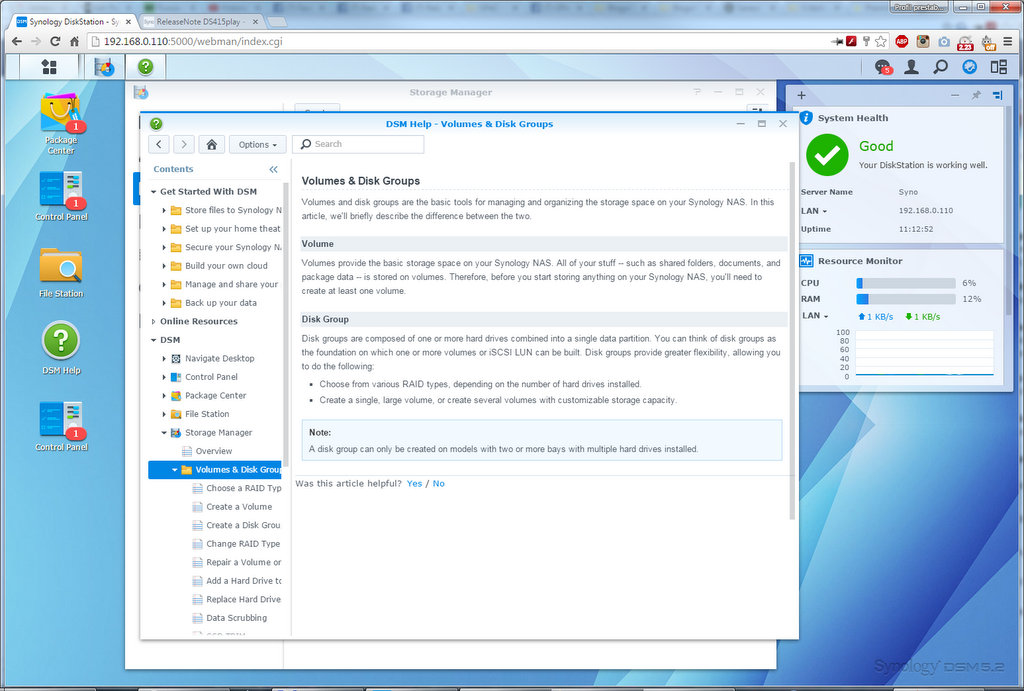Select the DSM Help taskbar icon
The image size is (1024, 691).
(146, 67)
